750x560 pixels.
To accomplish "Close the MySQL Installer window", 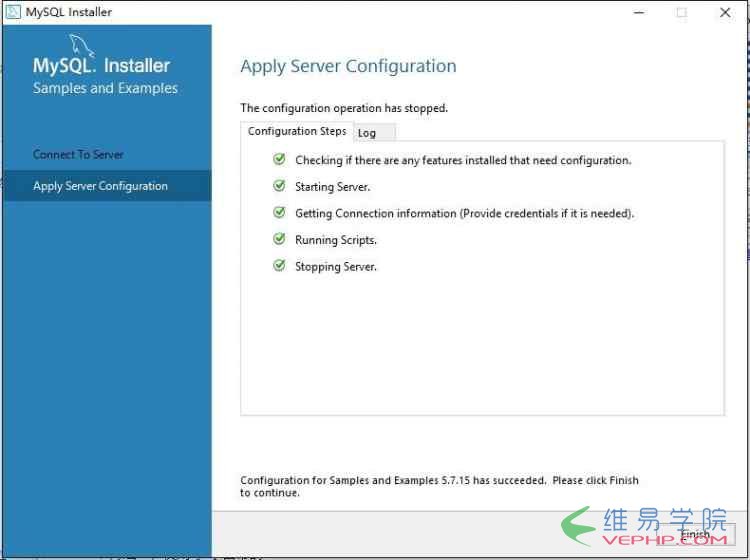I will 725,12.
